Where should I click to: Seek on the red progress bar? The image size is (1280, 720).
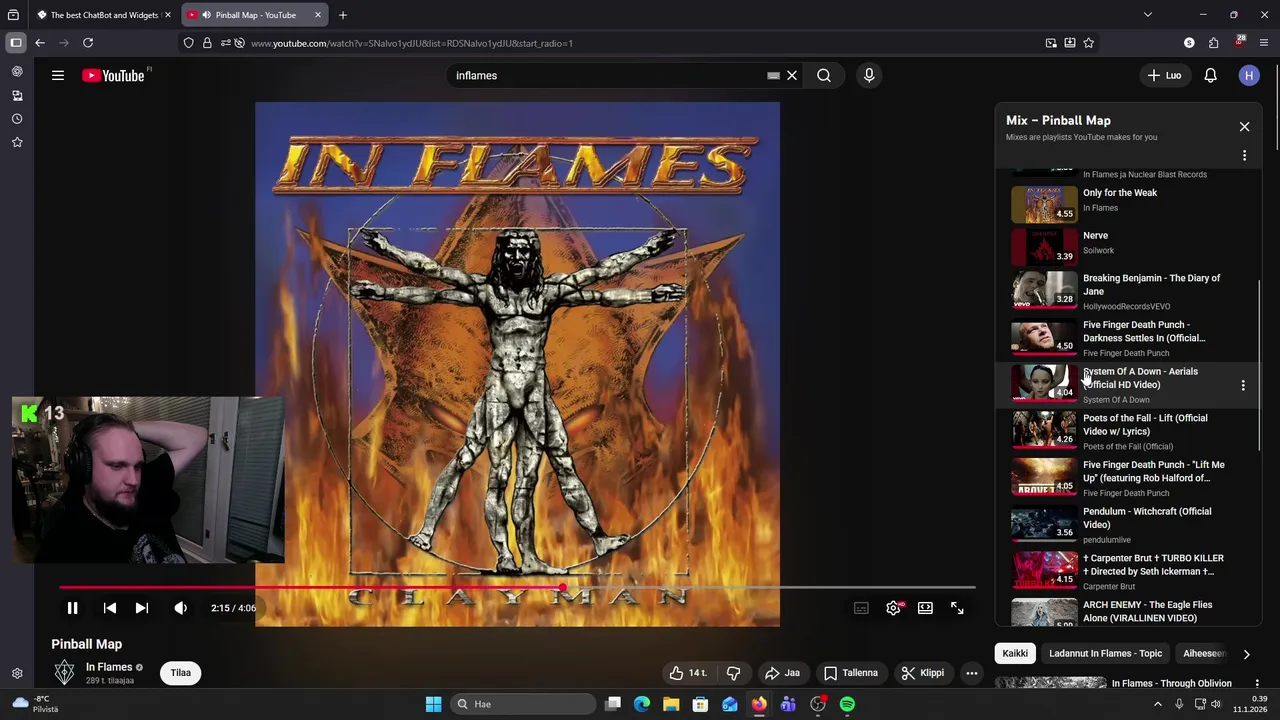coord(517,588)
